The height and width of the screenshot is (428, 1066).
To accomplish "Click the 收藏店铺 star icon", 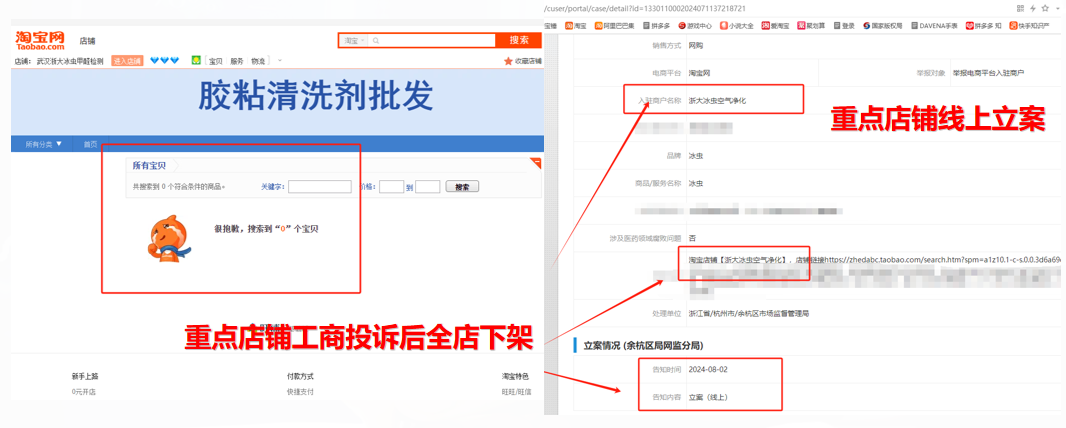I will [508, 61].
